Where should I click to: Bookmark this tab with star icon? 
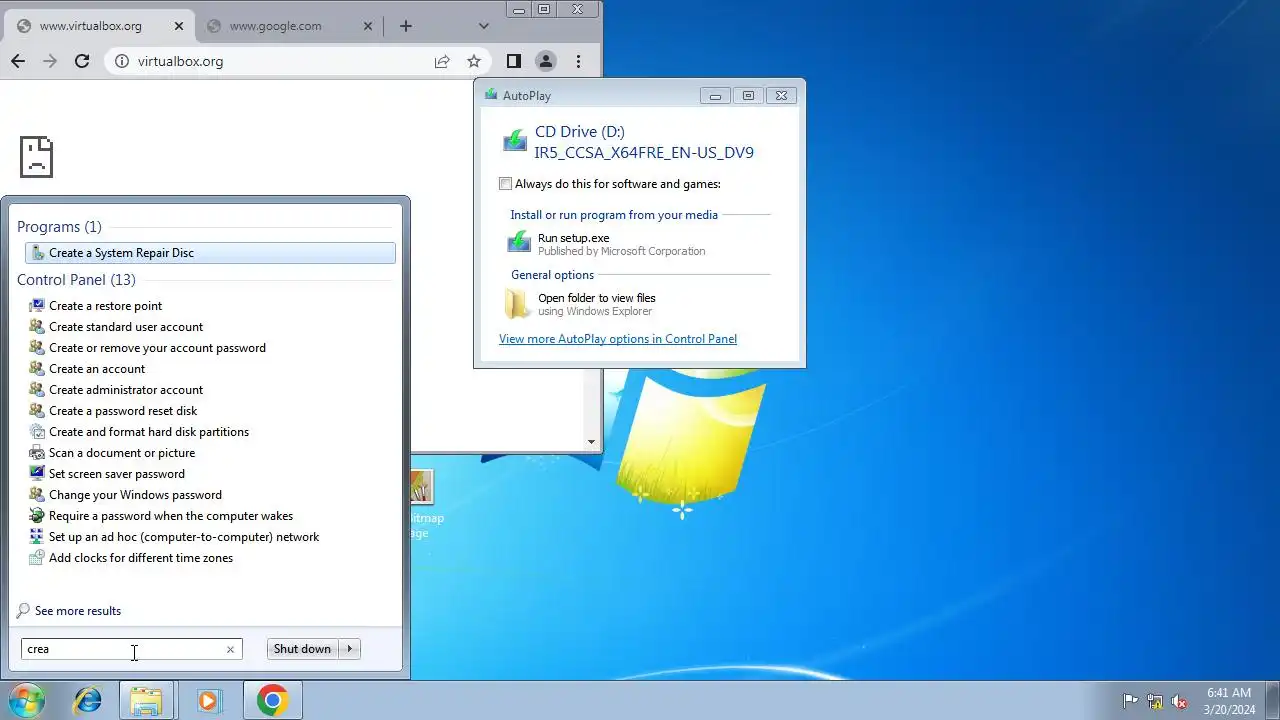click(x=474, y=61)
